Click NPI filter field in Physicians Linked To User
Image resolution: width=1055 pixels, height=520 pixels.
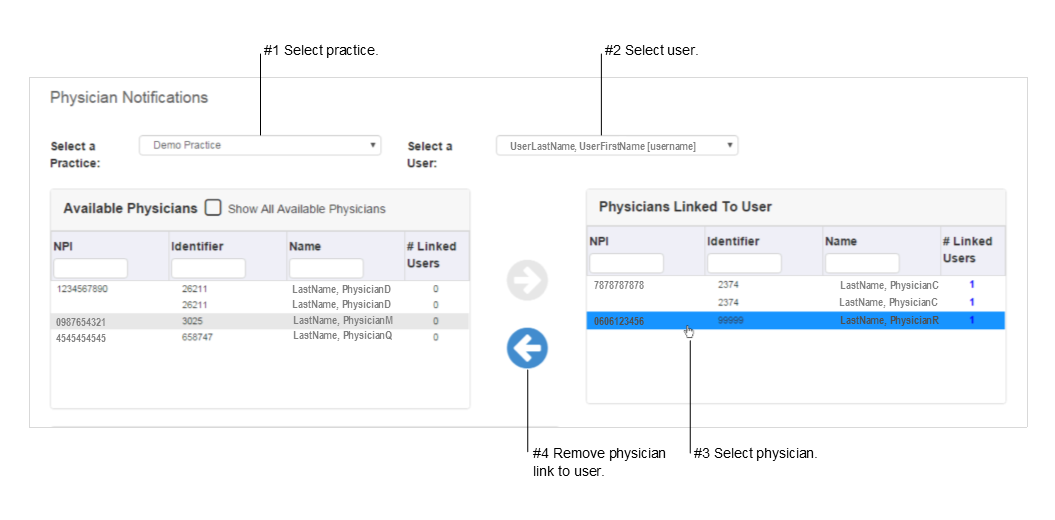[627, 263]
